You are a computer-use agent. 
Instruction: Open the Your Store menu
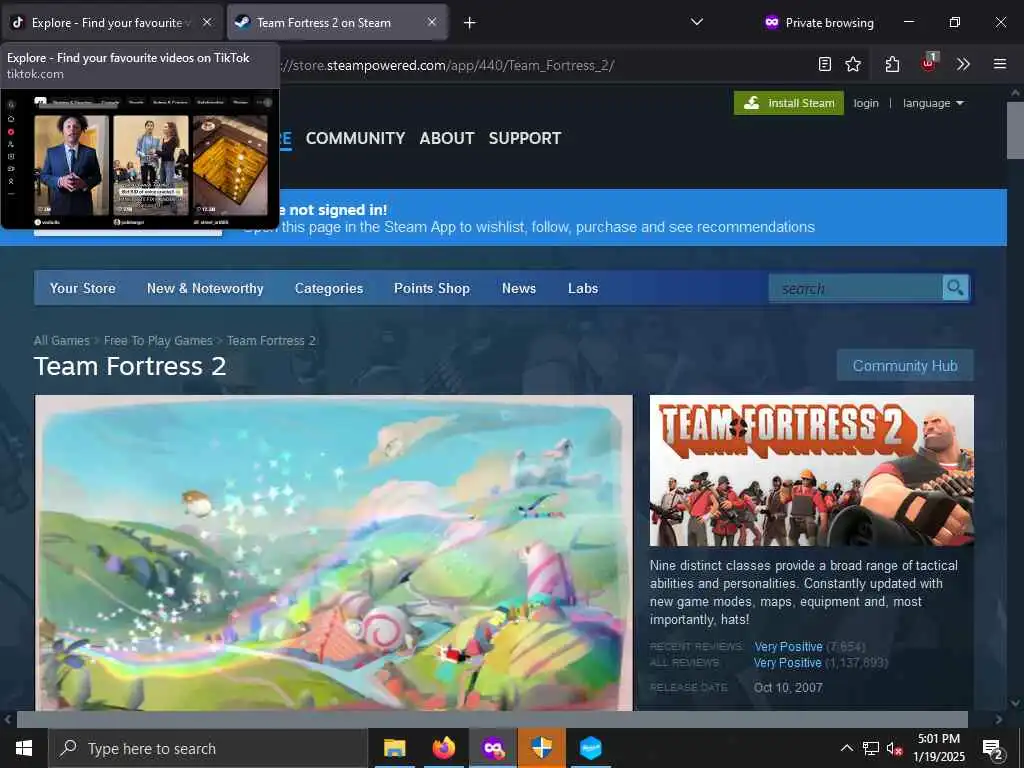(x=82, y=288)
